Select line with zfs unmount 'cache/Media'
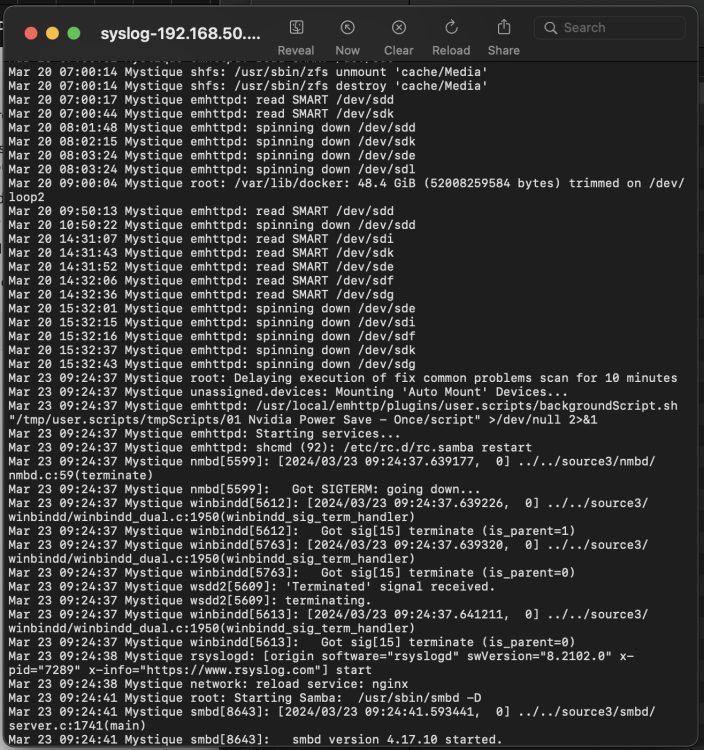The image size is (704, 750). click(x=248, y=72)
